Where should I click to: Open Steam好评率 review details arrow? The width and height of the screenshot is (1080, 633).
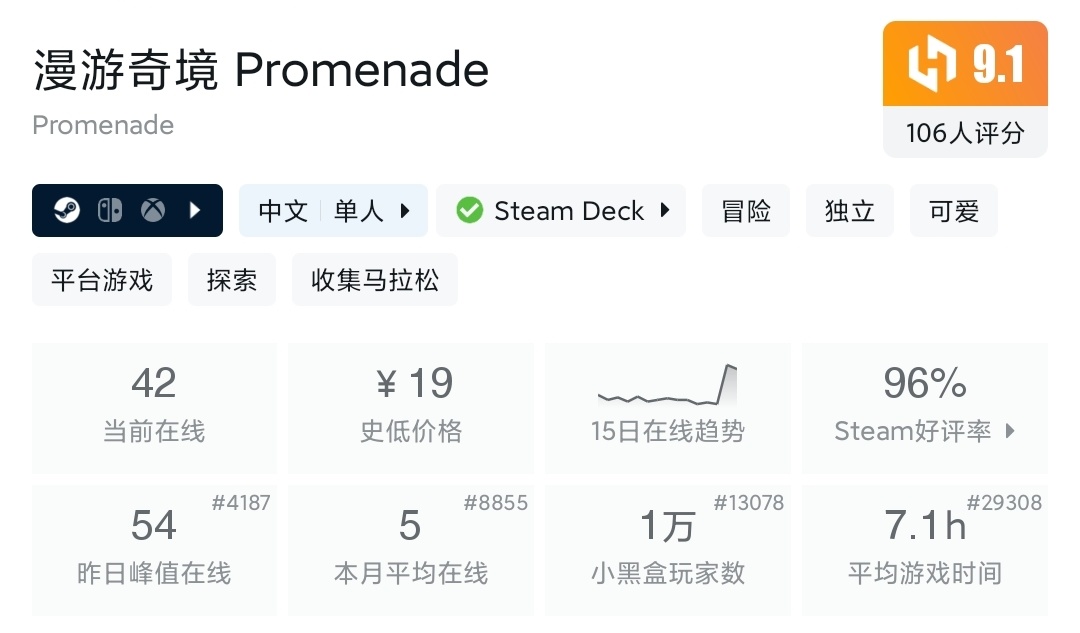pos(1010,431)
